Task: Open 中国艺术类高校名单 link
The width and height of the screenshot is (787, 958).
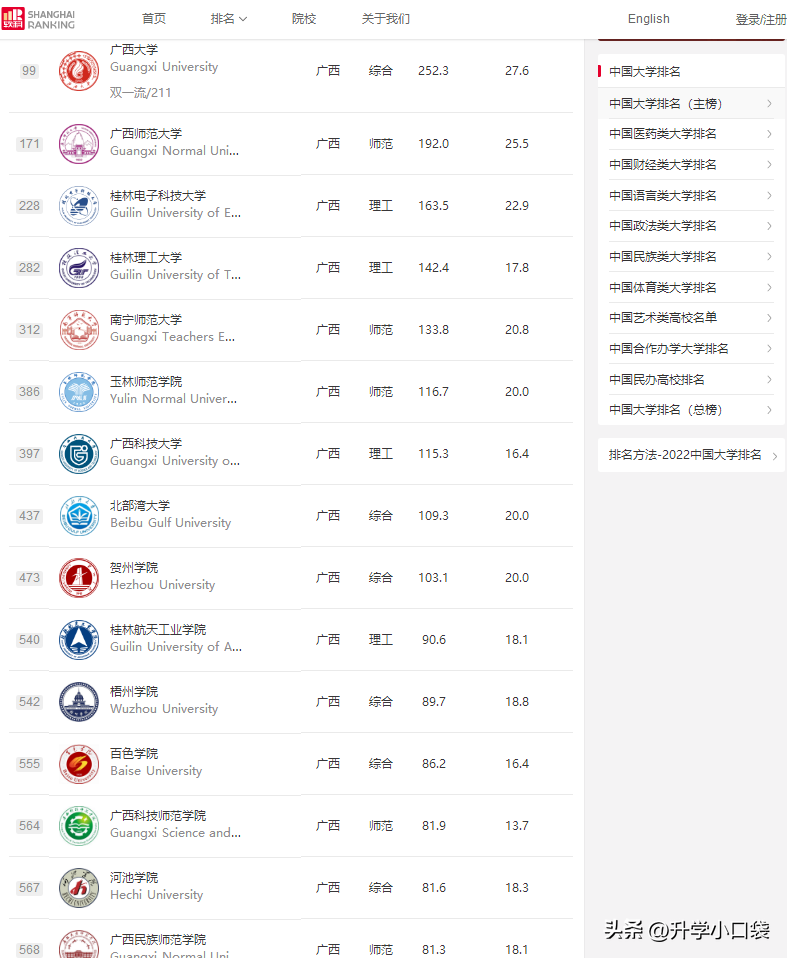Action: (x=663, y=318)
